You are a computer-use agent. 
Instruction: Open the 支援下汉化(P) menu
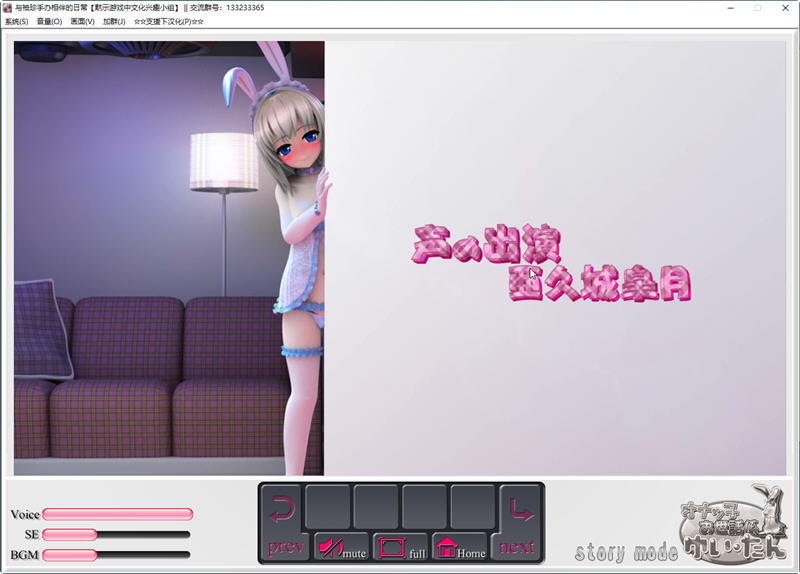point(168,21)
